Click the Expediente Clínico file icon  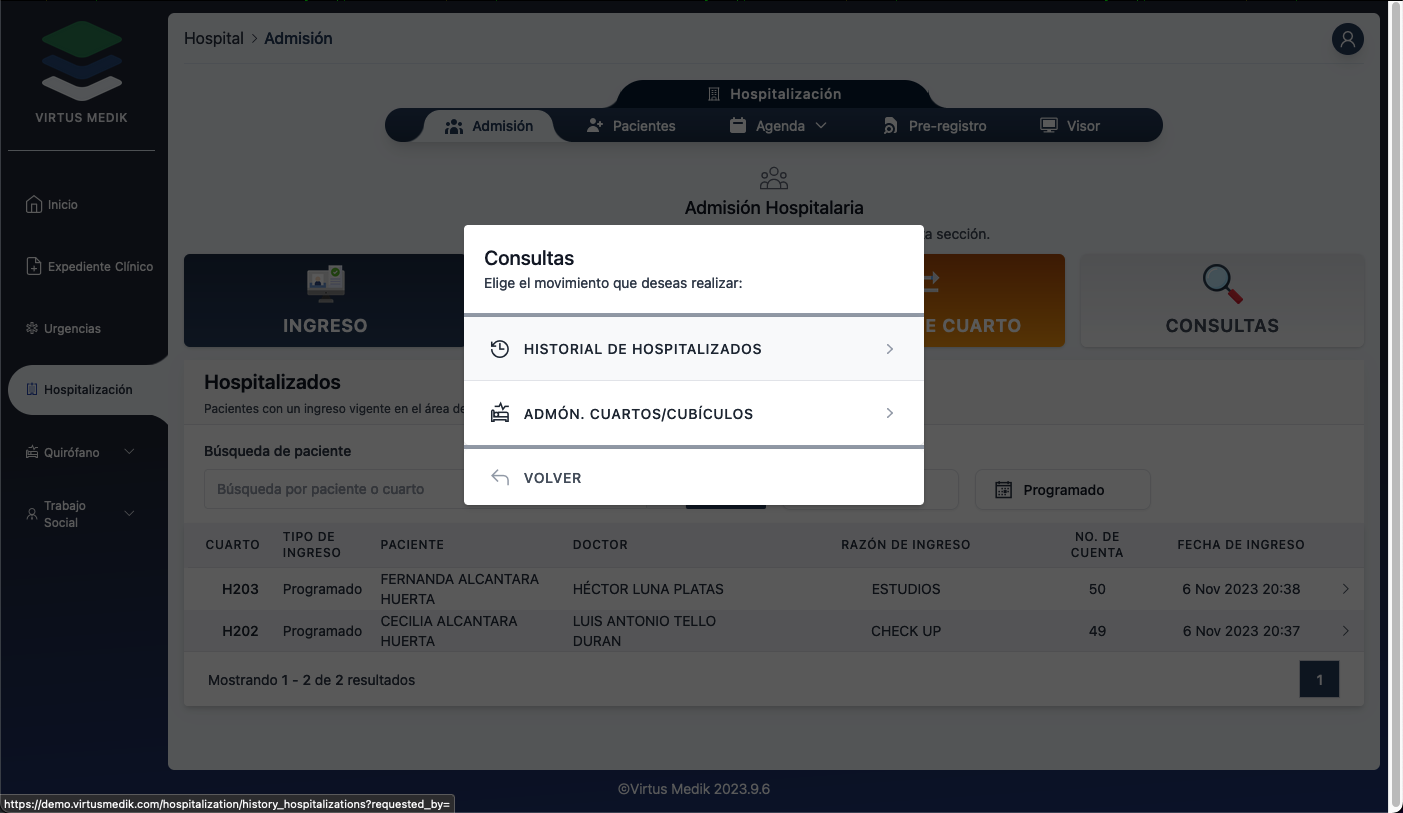point(33,267)
